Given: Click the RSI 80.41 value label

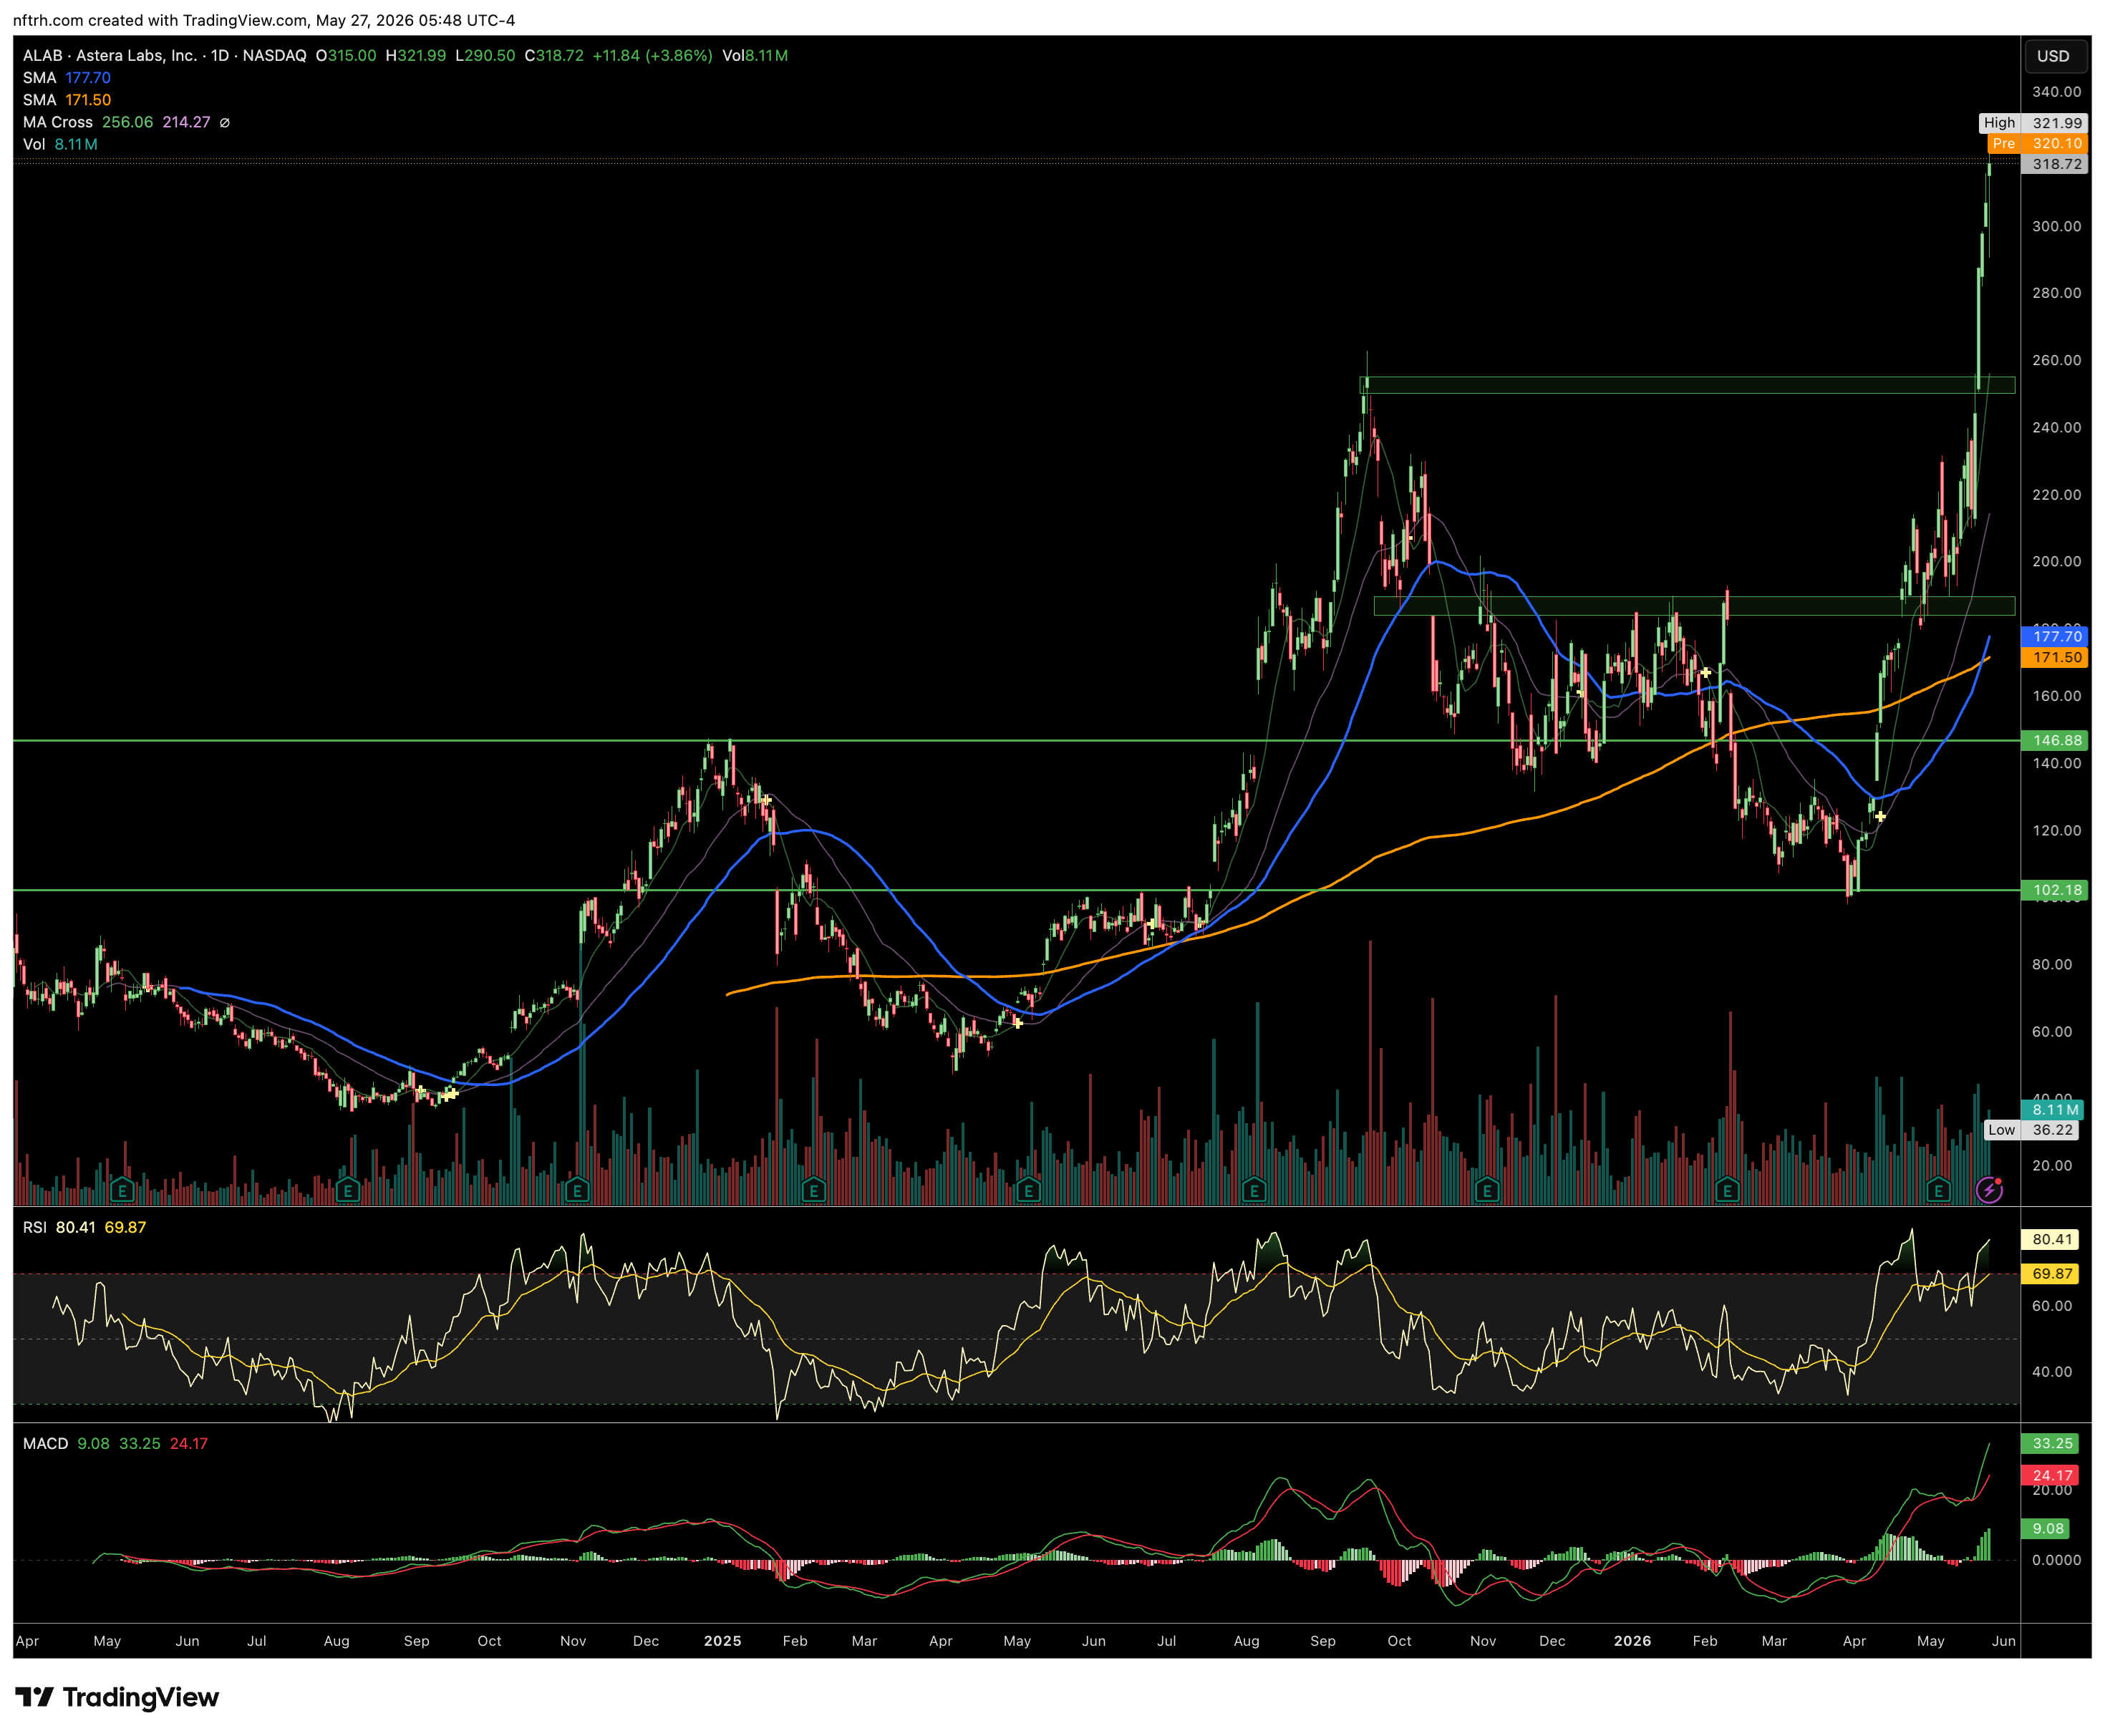Looking at the screenshot, I should click(2051, 1239).
